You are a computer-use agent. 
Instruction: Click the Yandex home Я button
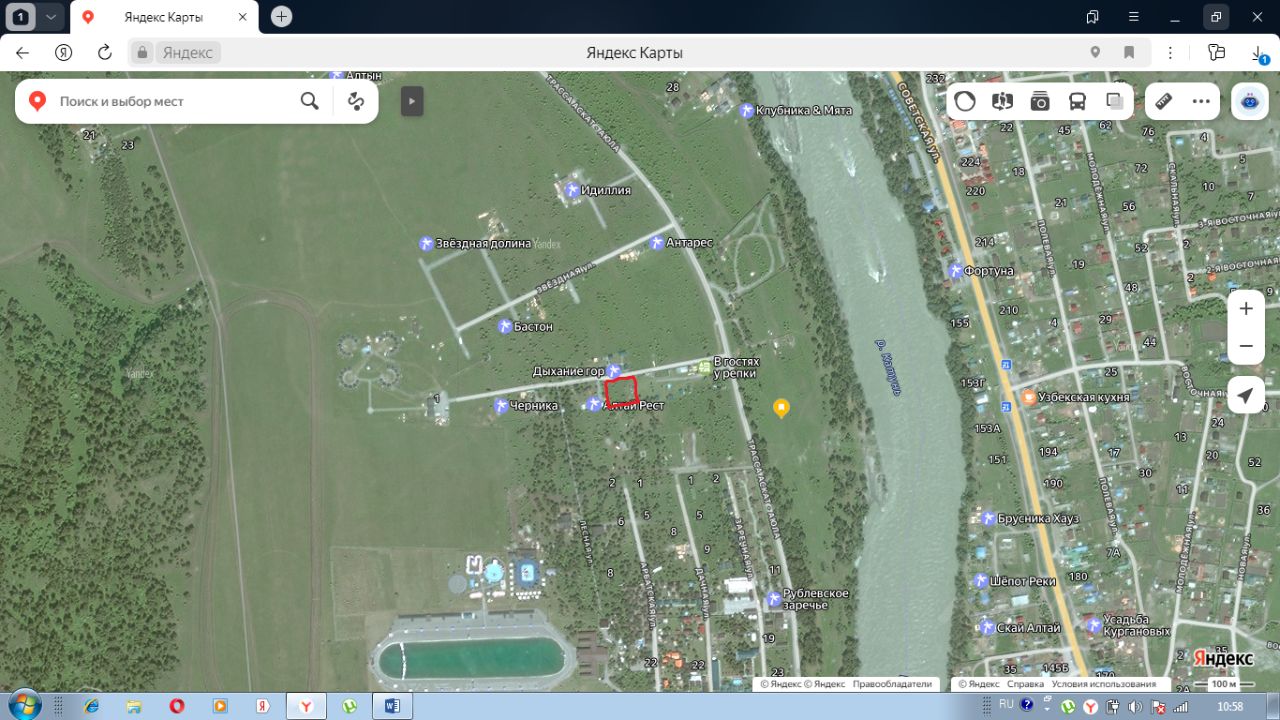click(63, 53)
